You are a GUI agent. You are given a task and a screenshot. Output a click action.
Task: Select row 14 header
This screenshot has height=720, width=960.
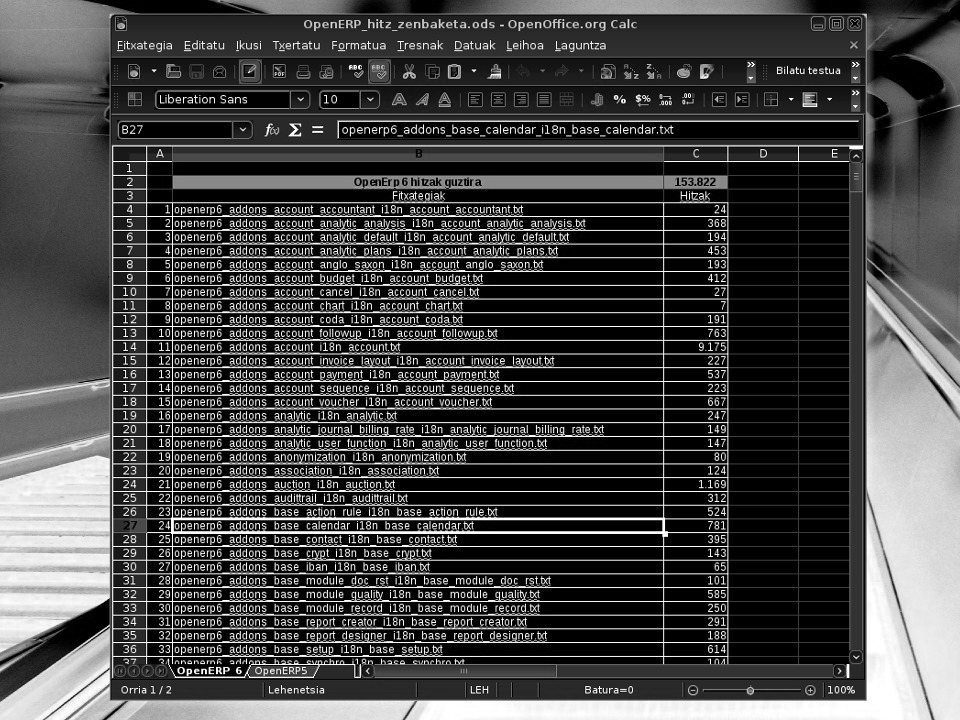tap(129, 347)
